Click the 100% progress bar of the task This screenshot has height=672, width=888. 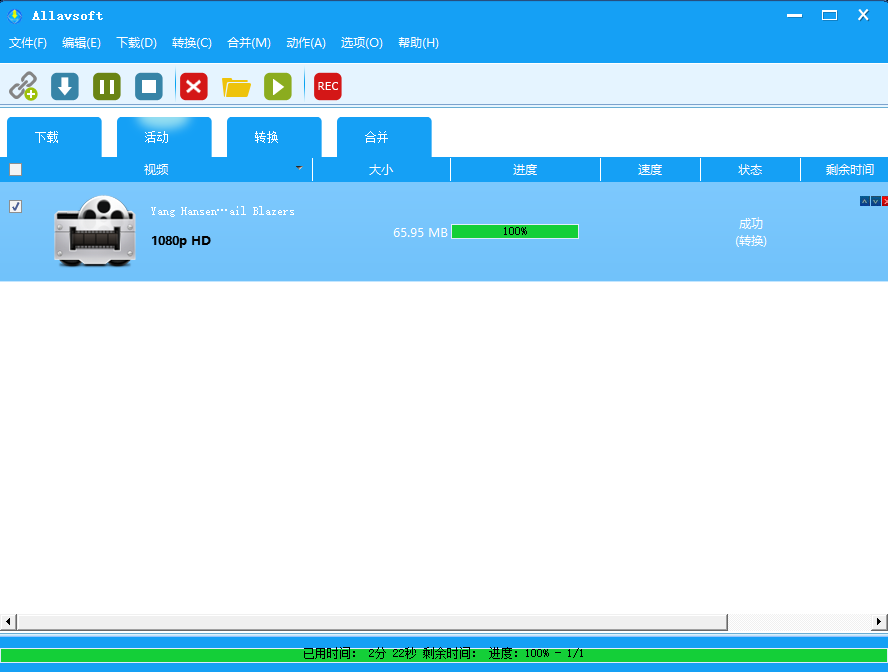(514, 232)
